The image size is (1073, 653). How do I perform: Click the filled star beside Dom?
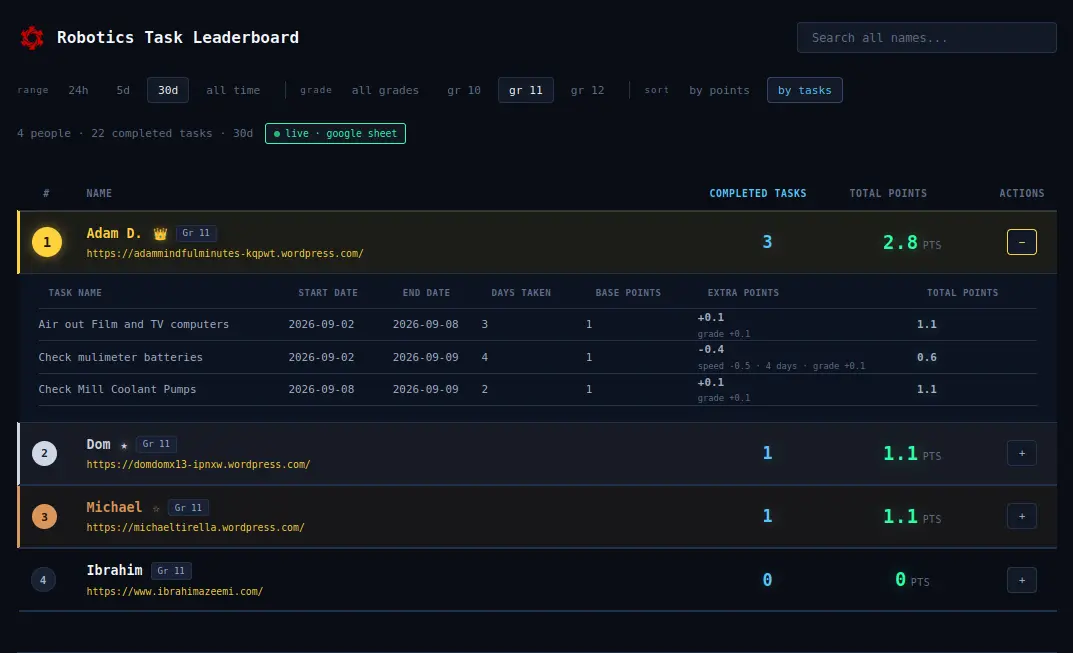[x=124, y=446]
